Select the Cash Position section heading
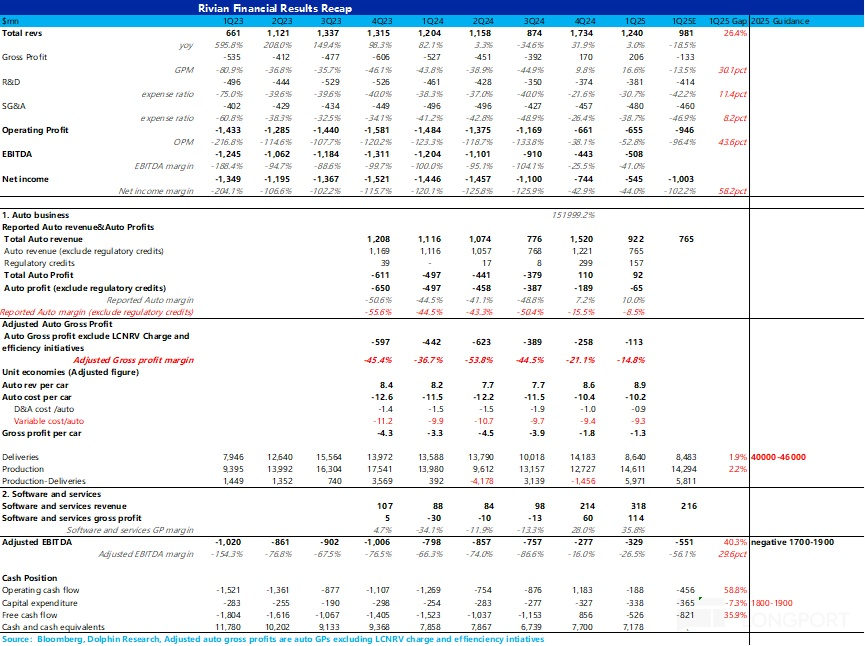Screen dimensions: 865x646 pos(30,577)
